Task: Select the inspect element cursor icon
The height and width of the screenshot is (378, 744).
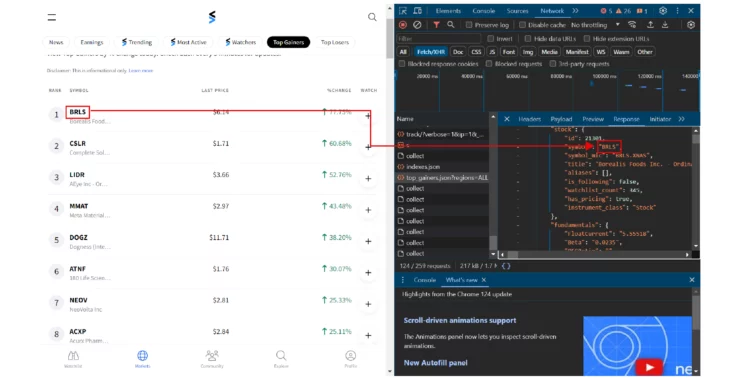Action: coord(403,10)
